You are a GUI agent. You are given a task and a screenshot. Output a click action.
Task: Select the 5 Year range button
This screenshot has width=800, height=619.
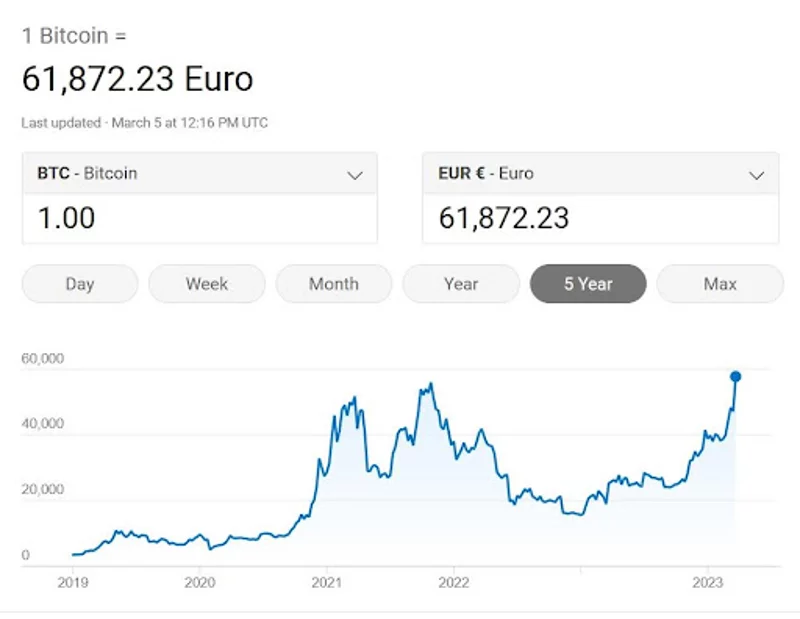click(587, 284)
